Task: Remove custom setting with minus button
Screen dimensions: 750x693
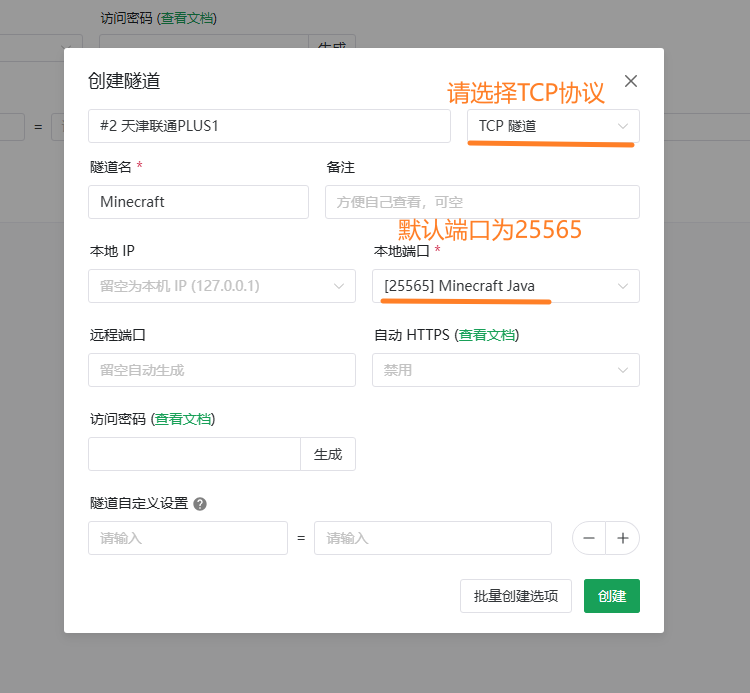Action: 589,538
